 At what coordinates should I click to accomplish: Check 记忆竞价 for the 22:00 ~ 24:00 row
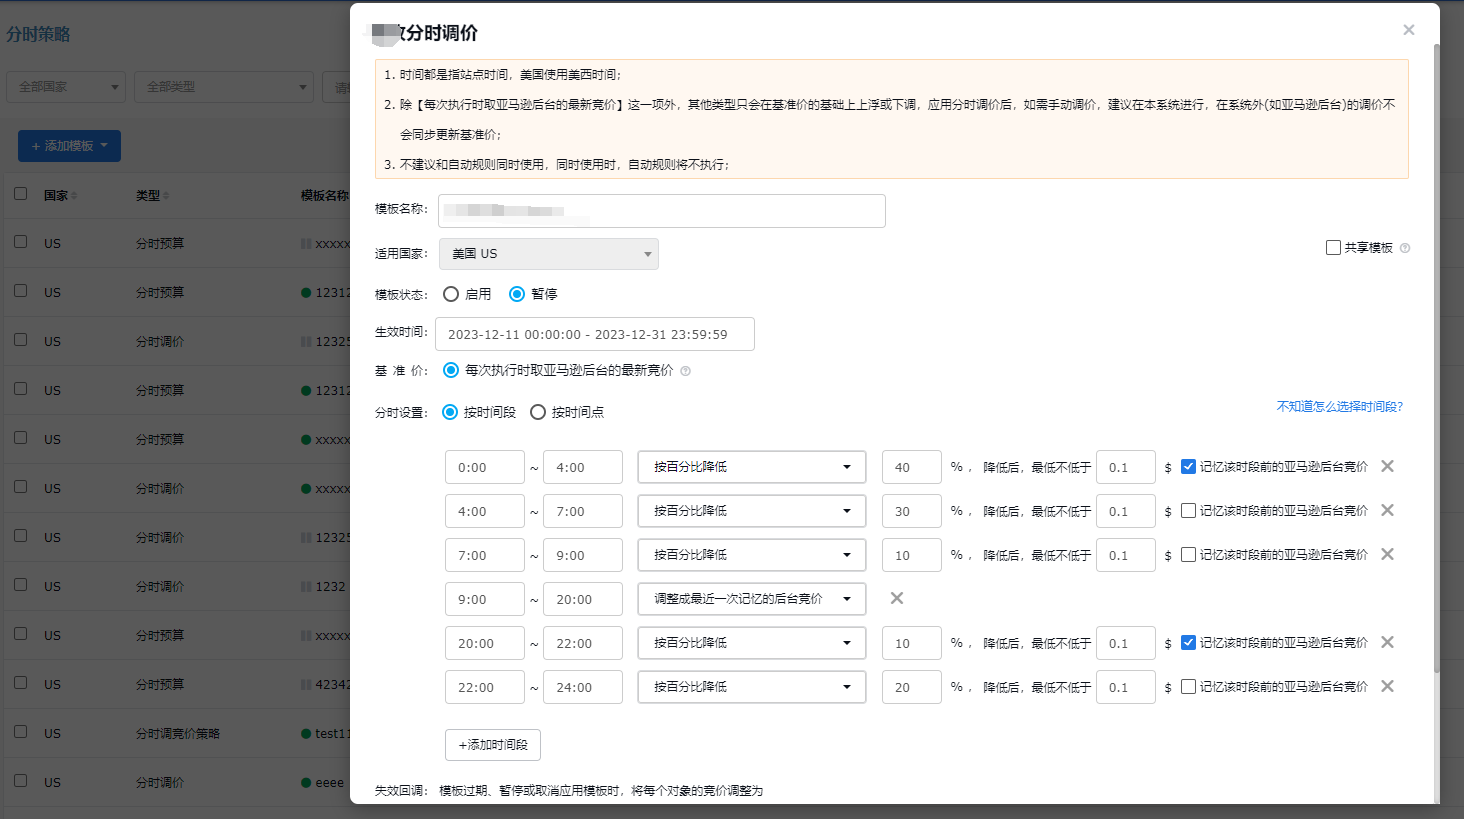tap(1188, 686)
